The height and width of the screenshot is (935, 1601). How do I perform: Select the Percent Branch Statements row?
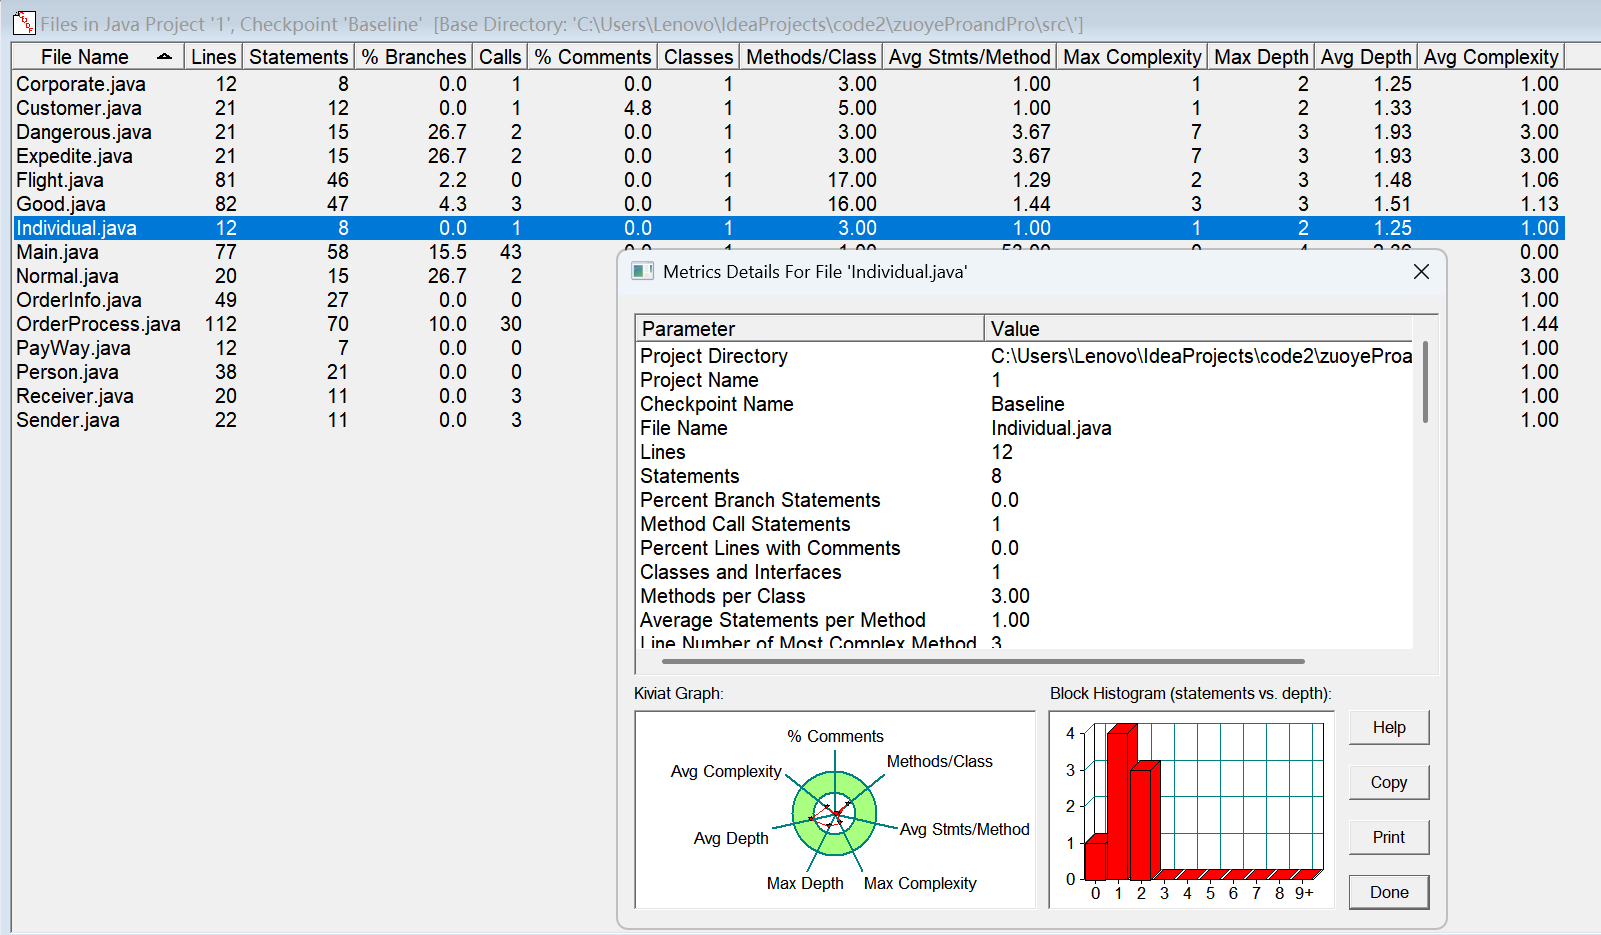click(x=1025, y=500)
